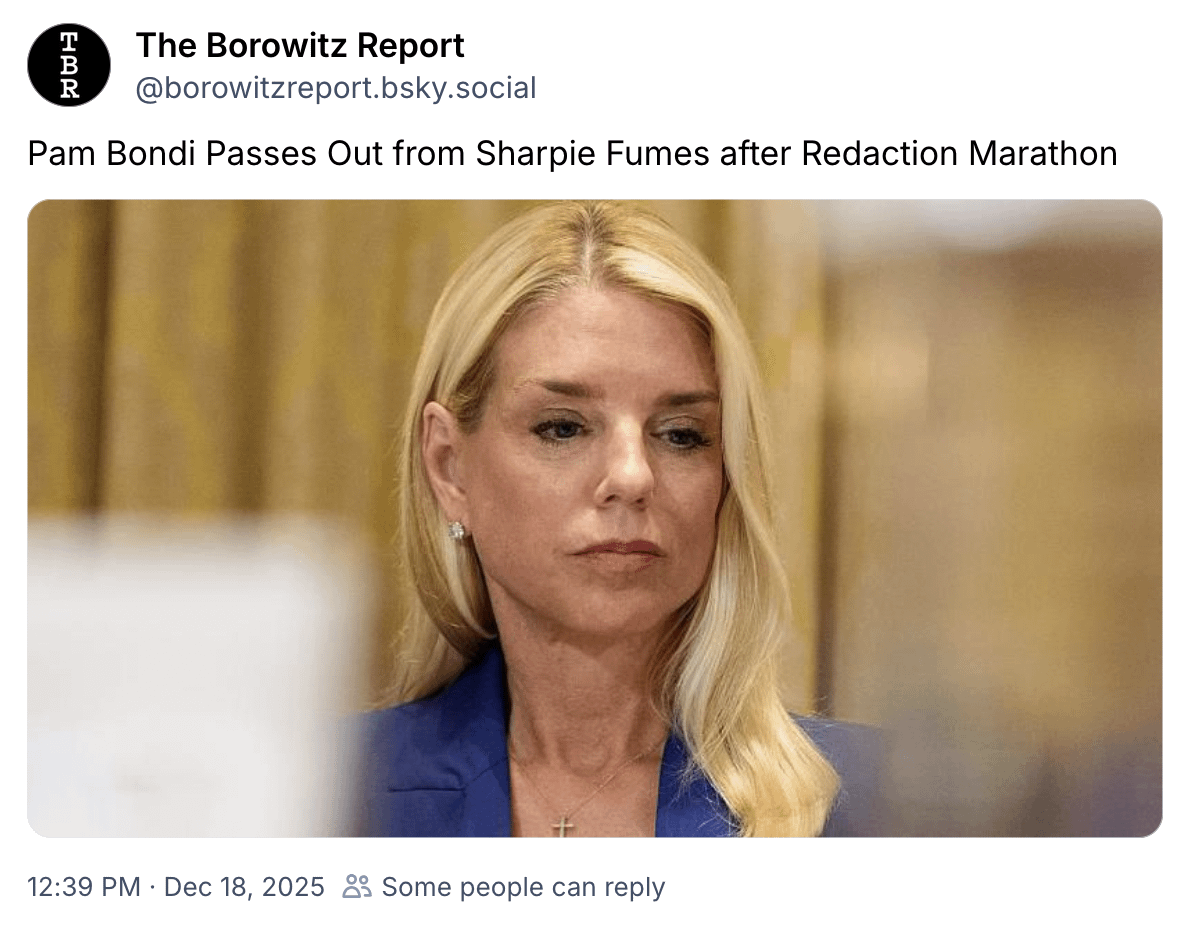The width and height of the screenshot is (1192, 926).
Task: Click the stud earring in the post photo
Action: (457, 530)
